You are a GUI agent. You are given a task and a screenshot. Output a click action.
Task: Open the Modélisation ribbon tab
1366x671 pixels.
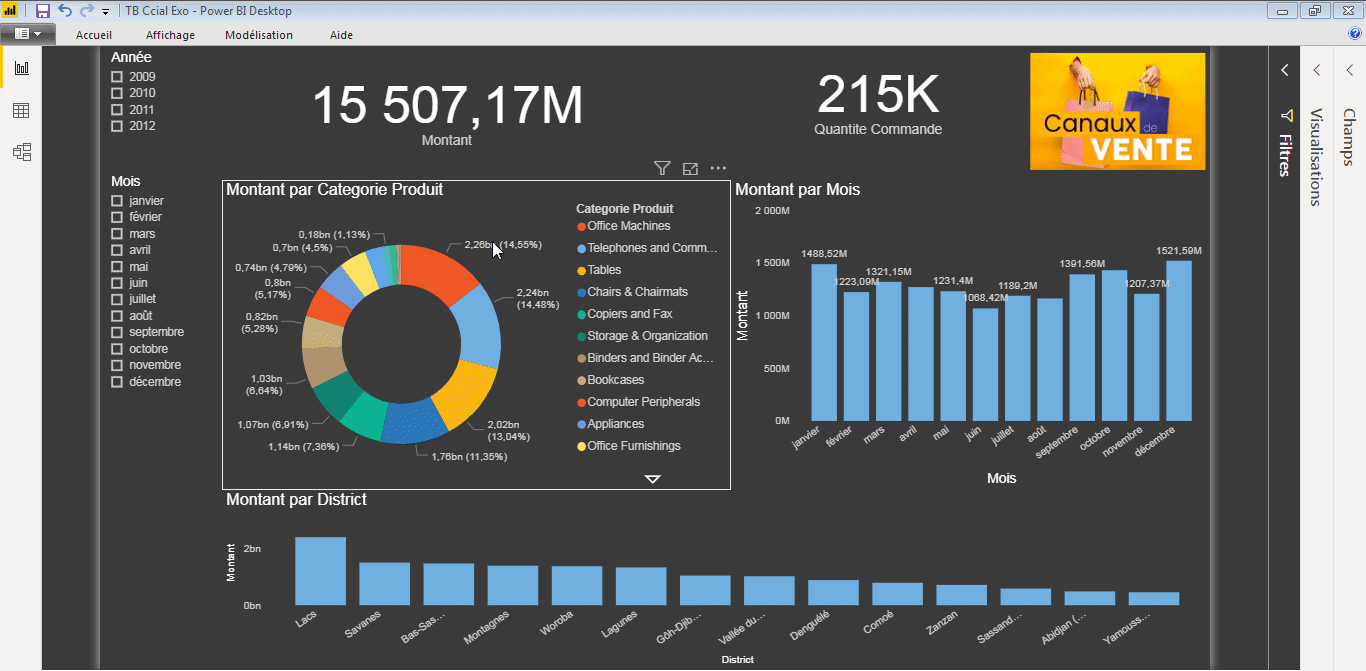pos(259,35)
